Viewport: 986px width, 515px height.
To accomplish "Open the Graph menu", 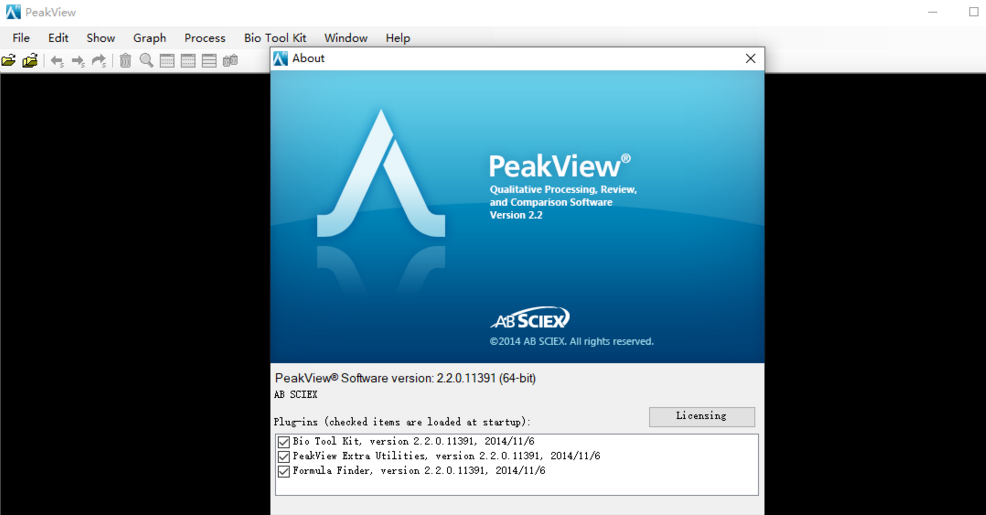I will 150,38.
